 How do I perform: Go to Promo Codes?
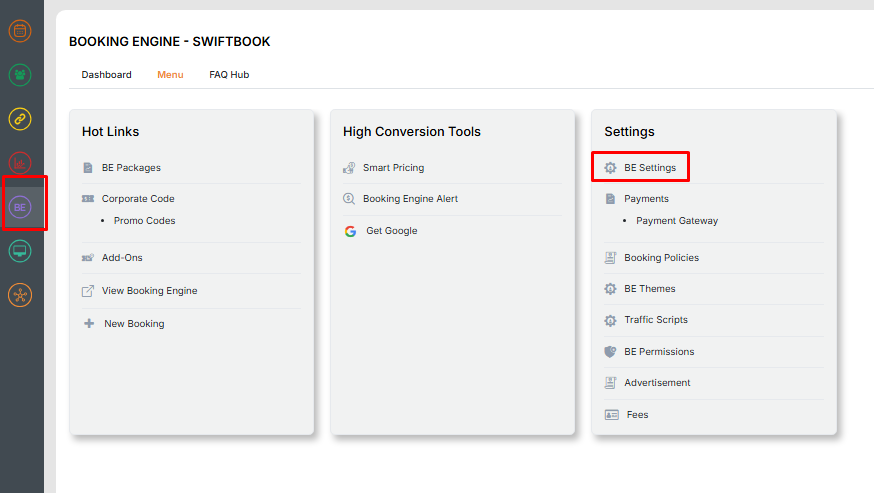coord(144,221)
